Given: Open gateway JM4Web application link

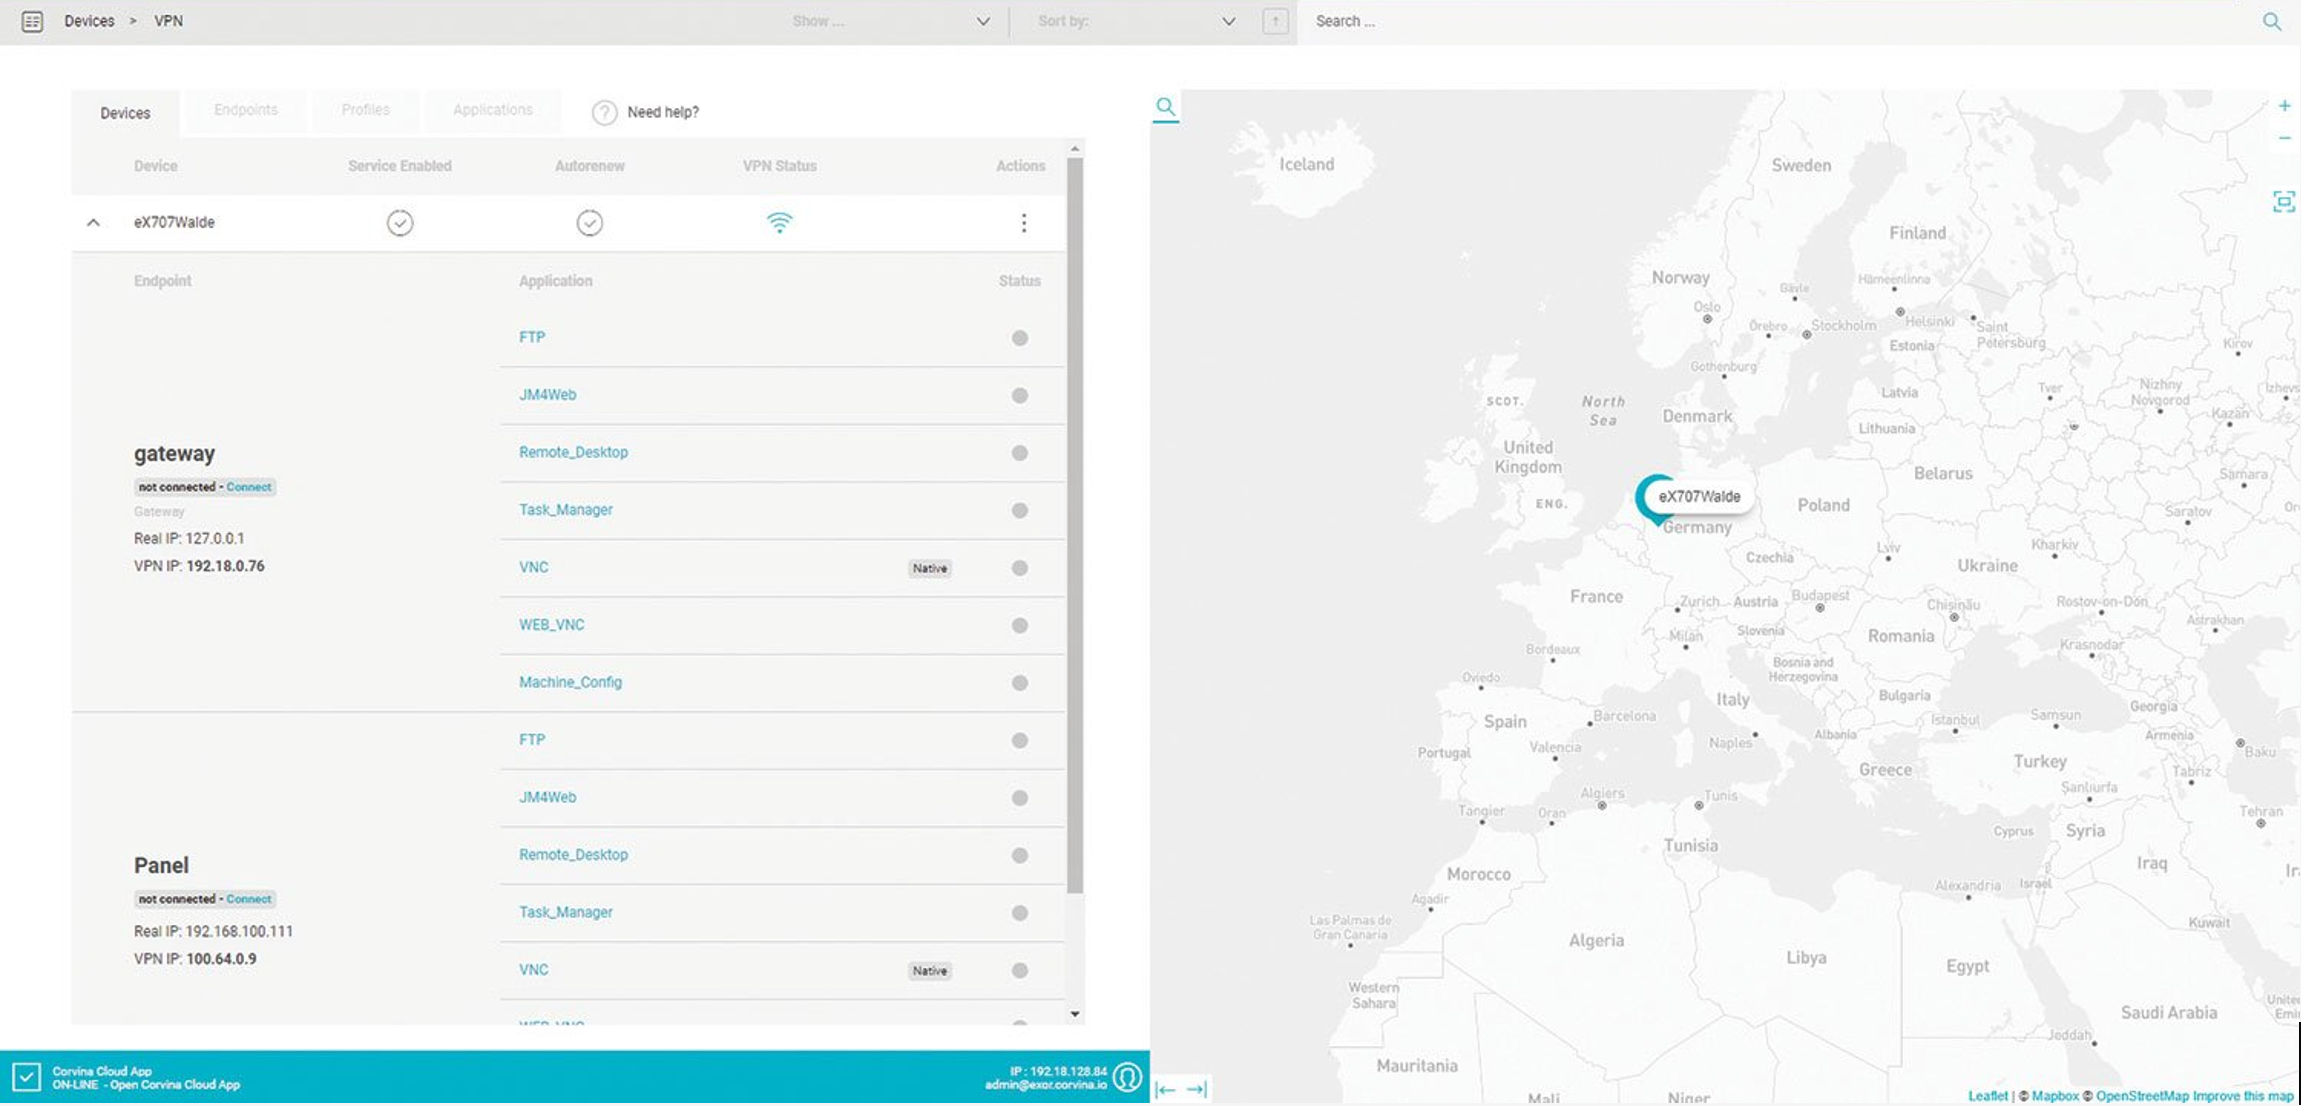Looking at the screenshot, I should click(x=547, y=395).
